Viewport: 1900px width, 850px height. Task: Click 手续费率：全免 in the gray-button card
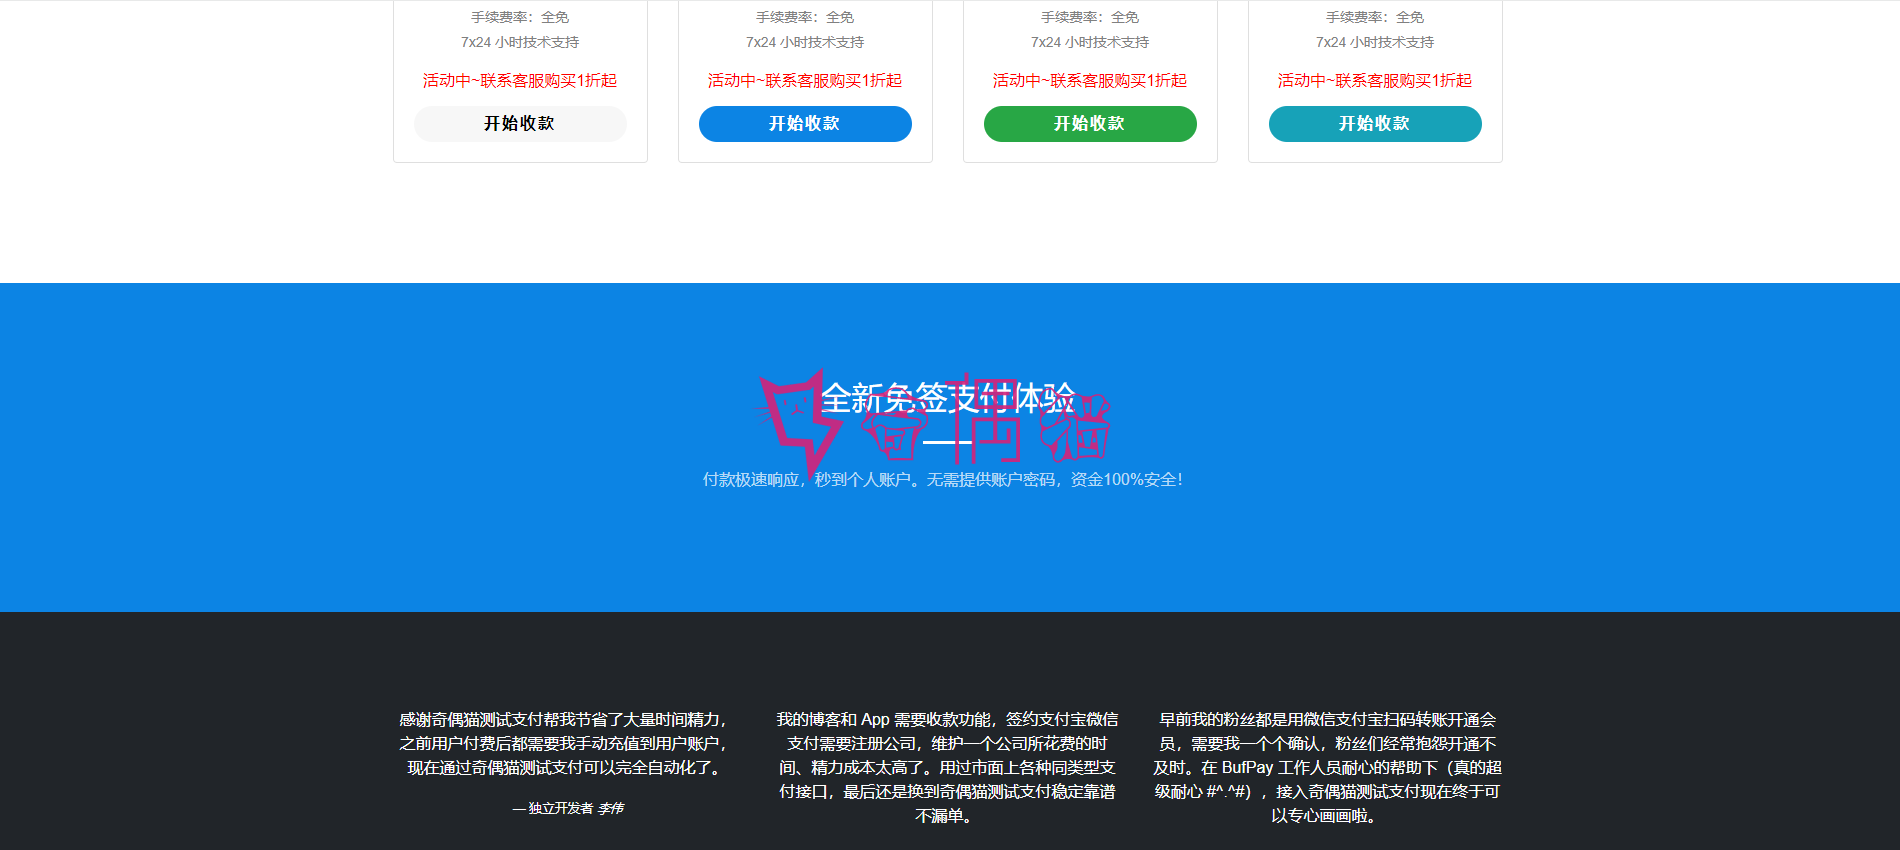(x=520, y=17)
